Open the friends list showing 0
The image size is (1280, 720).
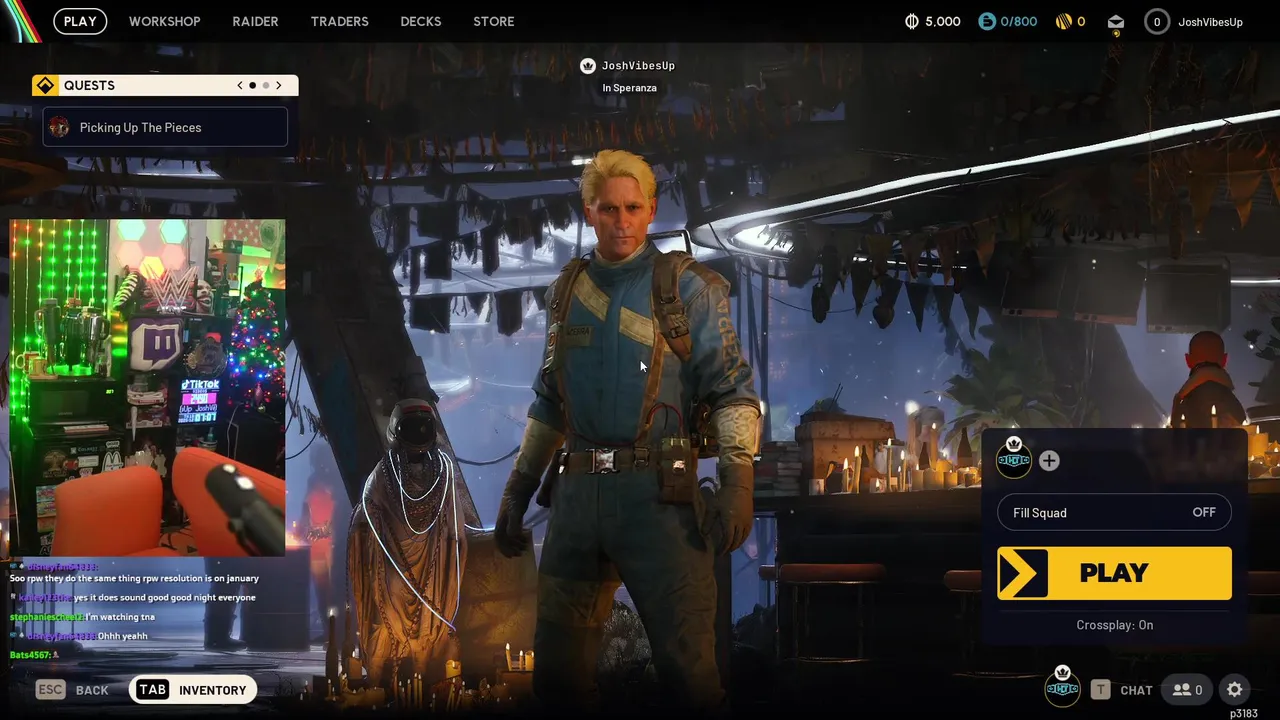pos(1187,690)
